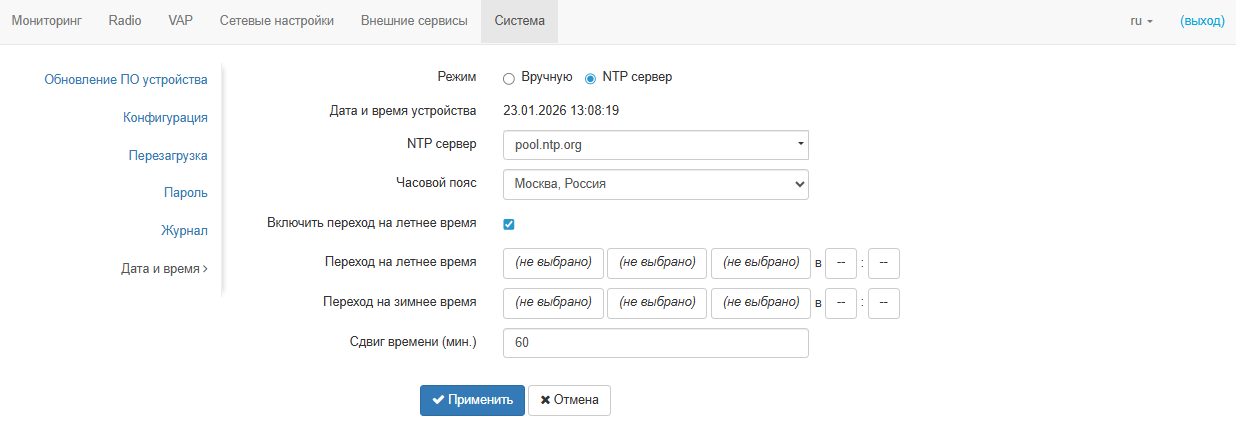Click the time shift minutes input field

click(655, 343)
